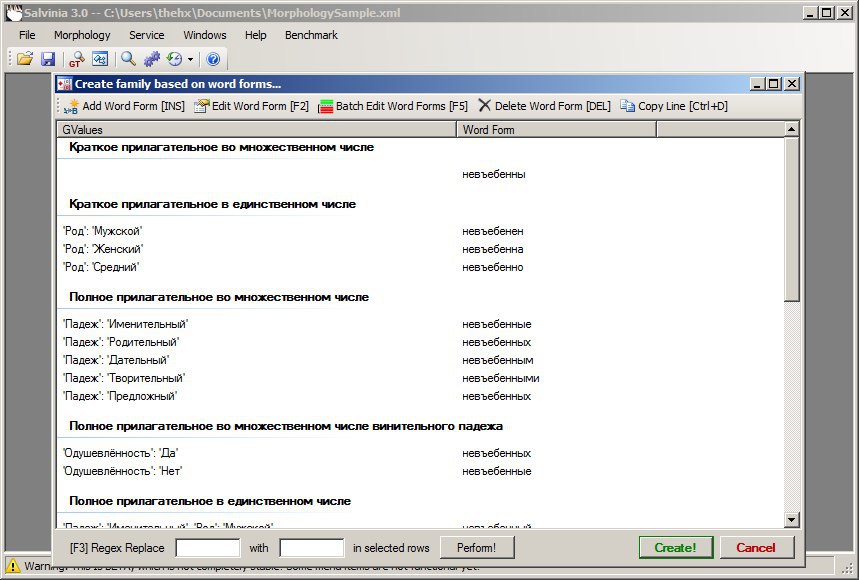Open a file with the folder icon
Screen dimensions: 859x580
(x=25, y=59)
